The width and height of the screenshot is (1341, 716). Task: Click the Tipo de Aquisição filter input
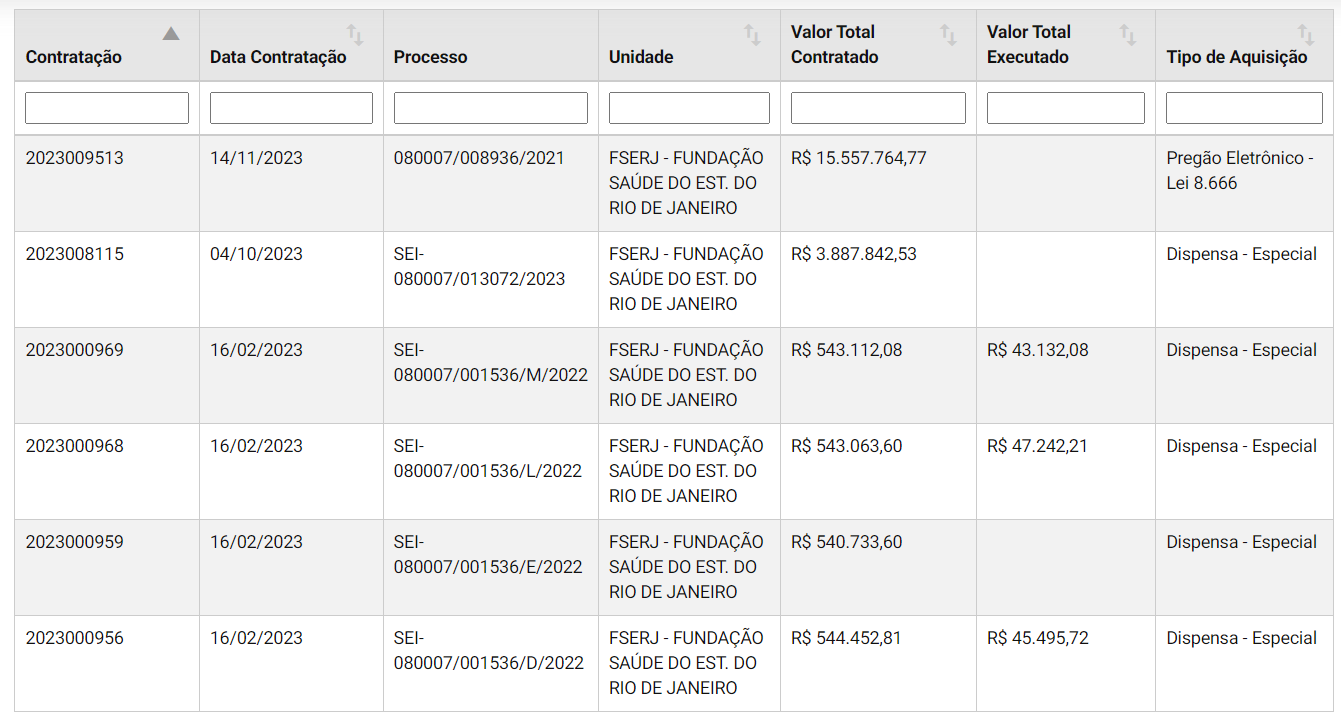point(1244,108)
